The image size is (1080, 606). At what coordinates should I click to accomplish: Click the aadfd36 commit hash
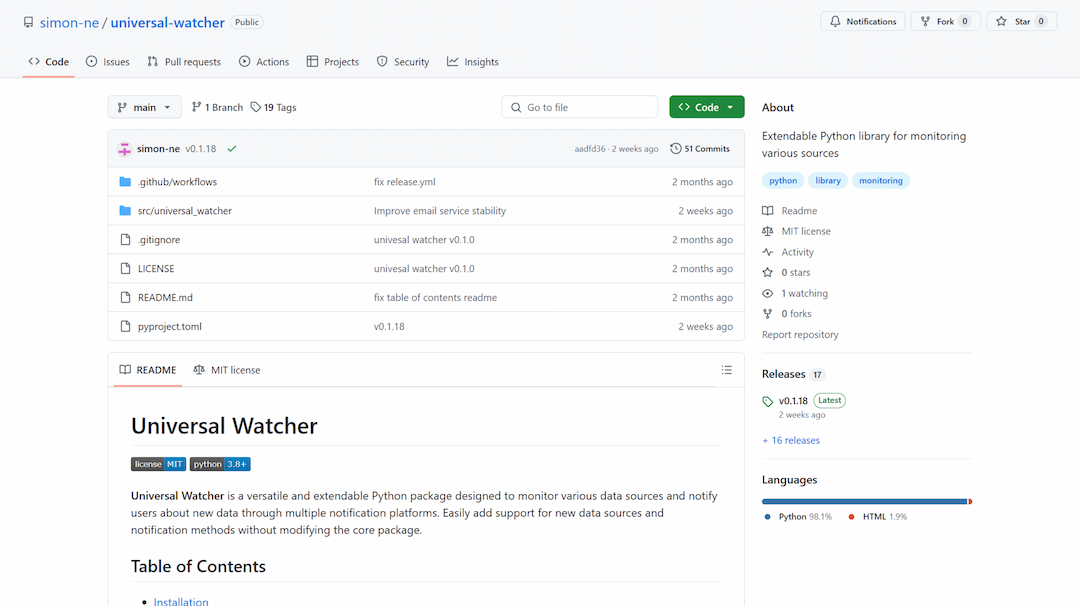pyautogui.click(x=590, y=149)
